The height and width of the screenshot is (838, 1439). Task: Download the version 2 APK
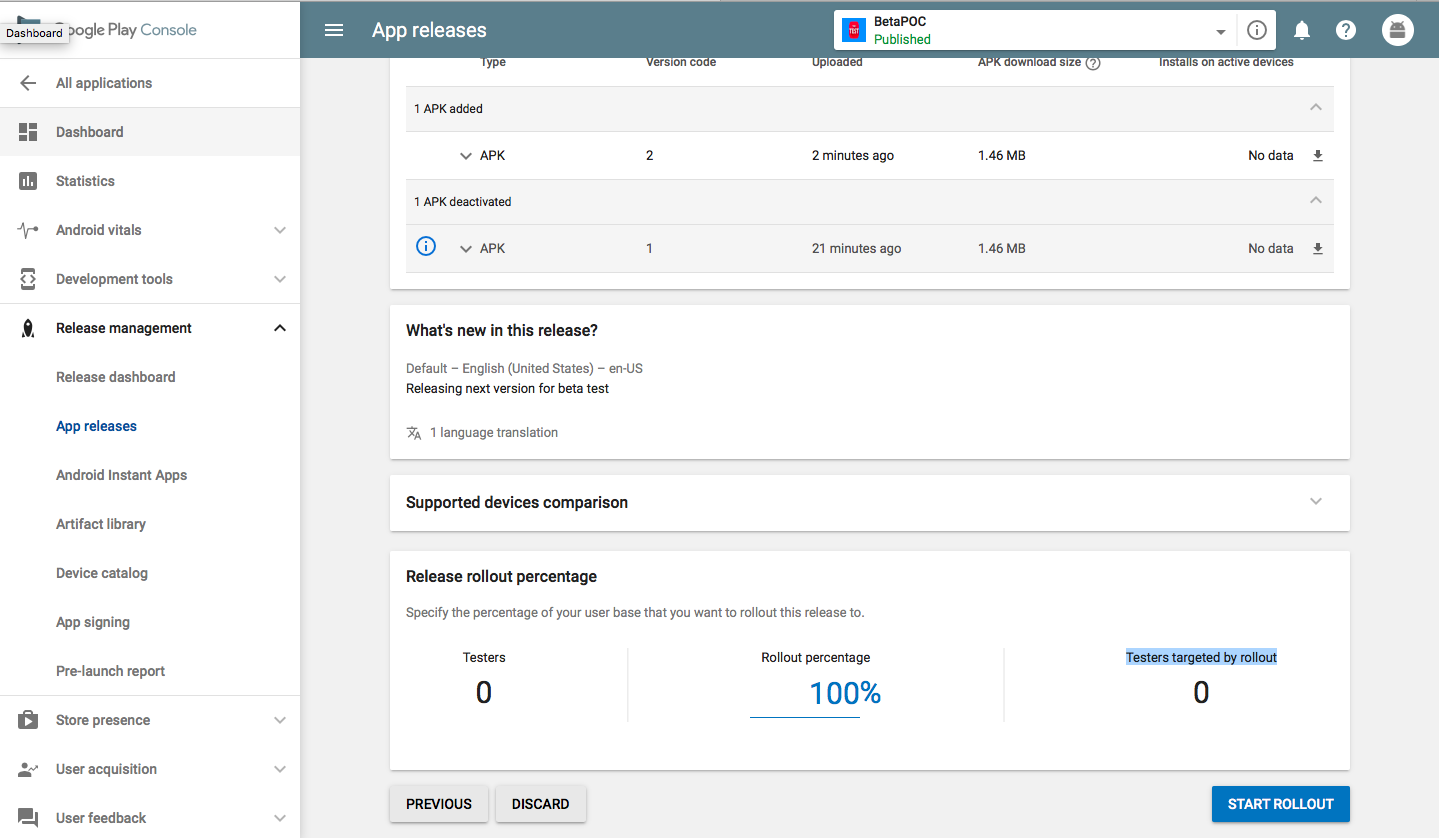click(1318, 156)
